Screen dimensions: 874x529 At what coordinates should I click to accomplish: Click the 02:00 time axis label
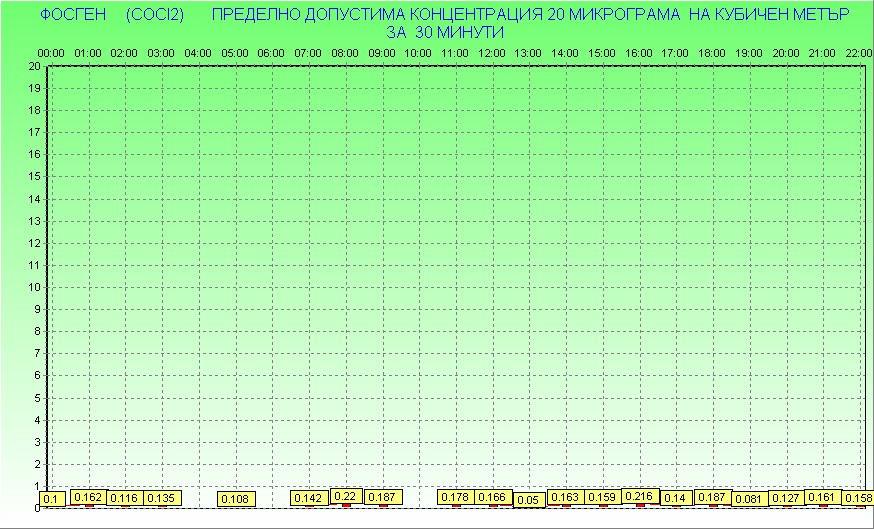coord(124,54)
